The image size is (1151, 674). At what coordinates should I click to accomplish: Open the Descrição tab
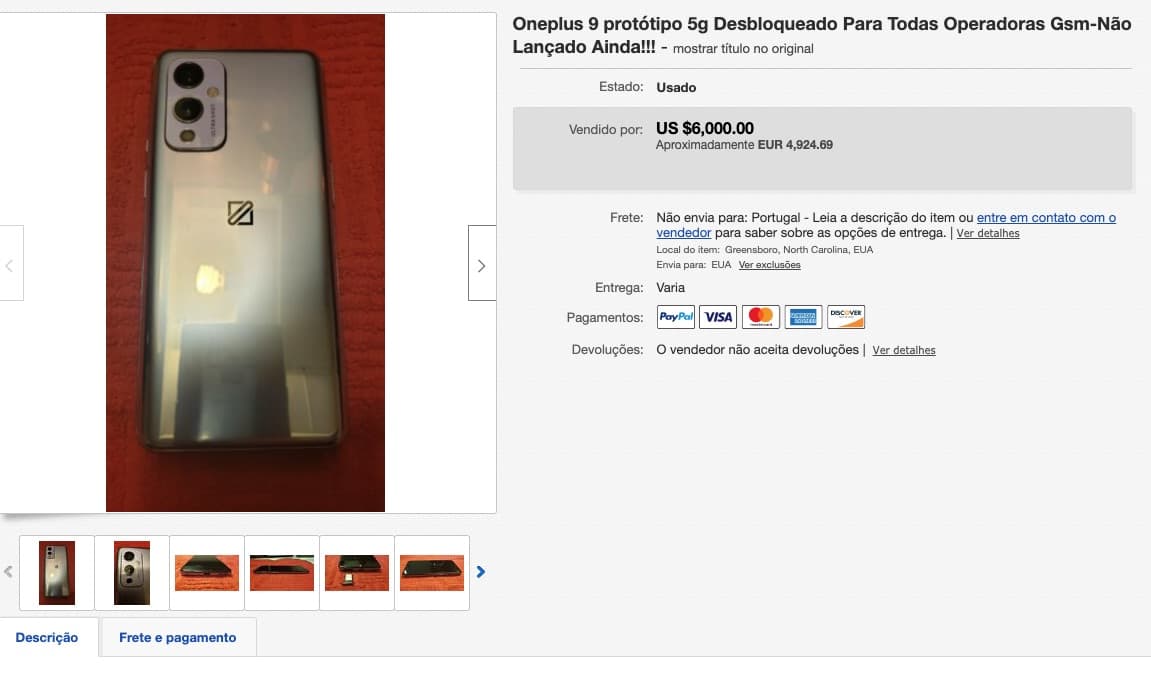[48, 637]
